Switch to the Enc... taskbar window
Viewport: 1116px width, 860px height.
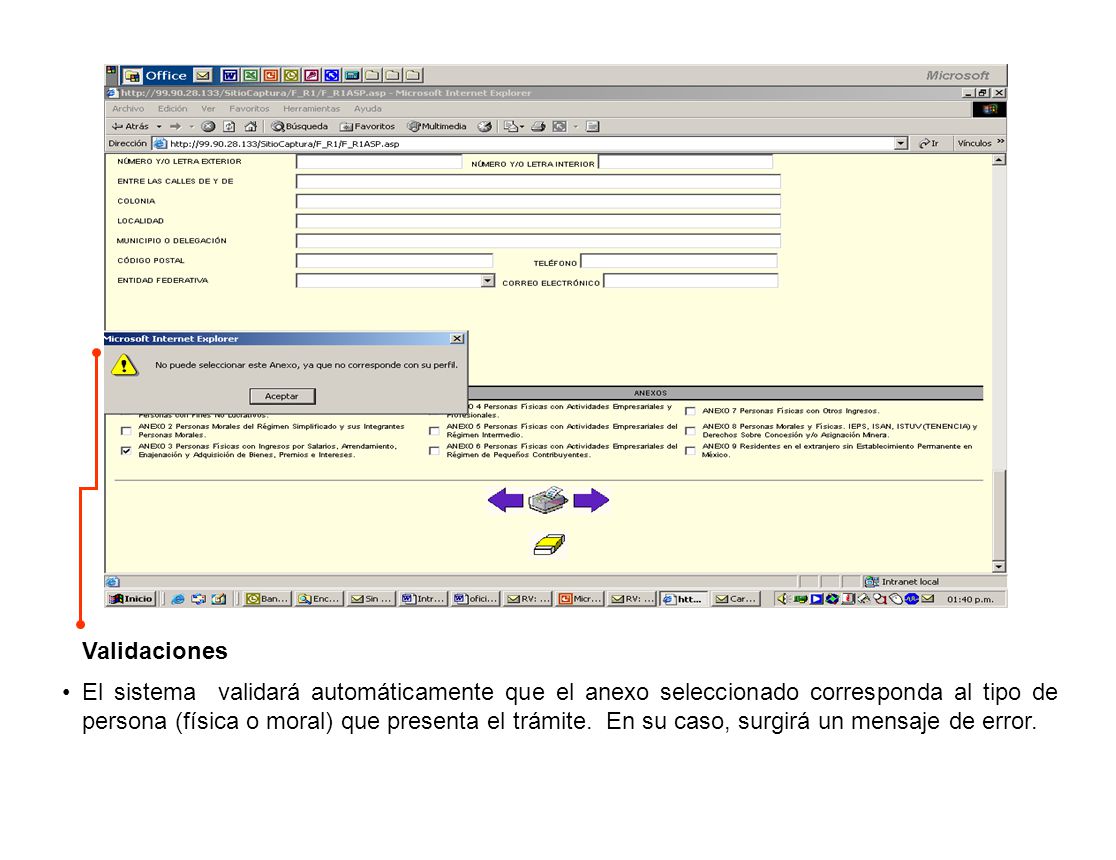(x=319, y=599)
